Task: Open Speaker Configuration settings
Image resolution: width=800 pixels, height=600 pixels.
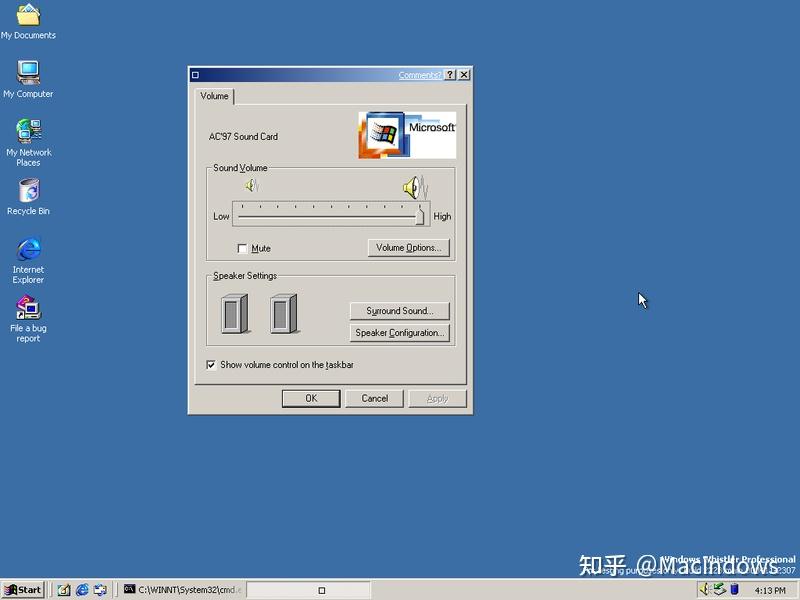Action: (x=399, y=333)
